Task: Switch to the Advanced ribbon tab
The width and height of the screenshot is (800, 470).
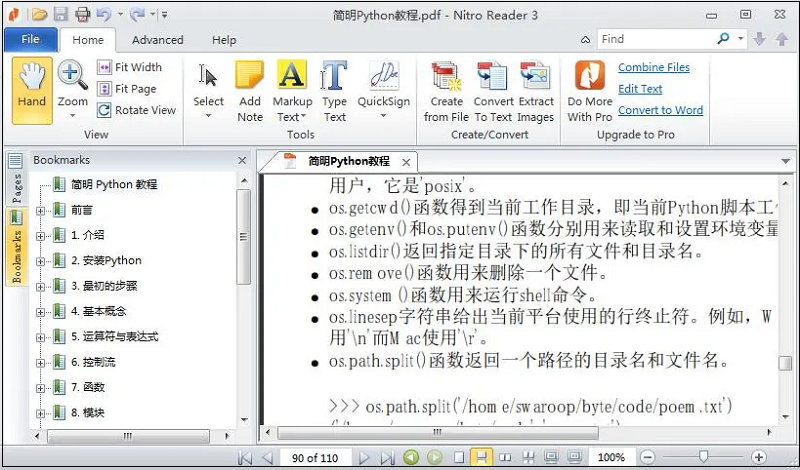Action: [x=157, y=40]
